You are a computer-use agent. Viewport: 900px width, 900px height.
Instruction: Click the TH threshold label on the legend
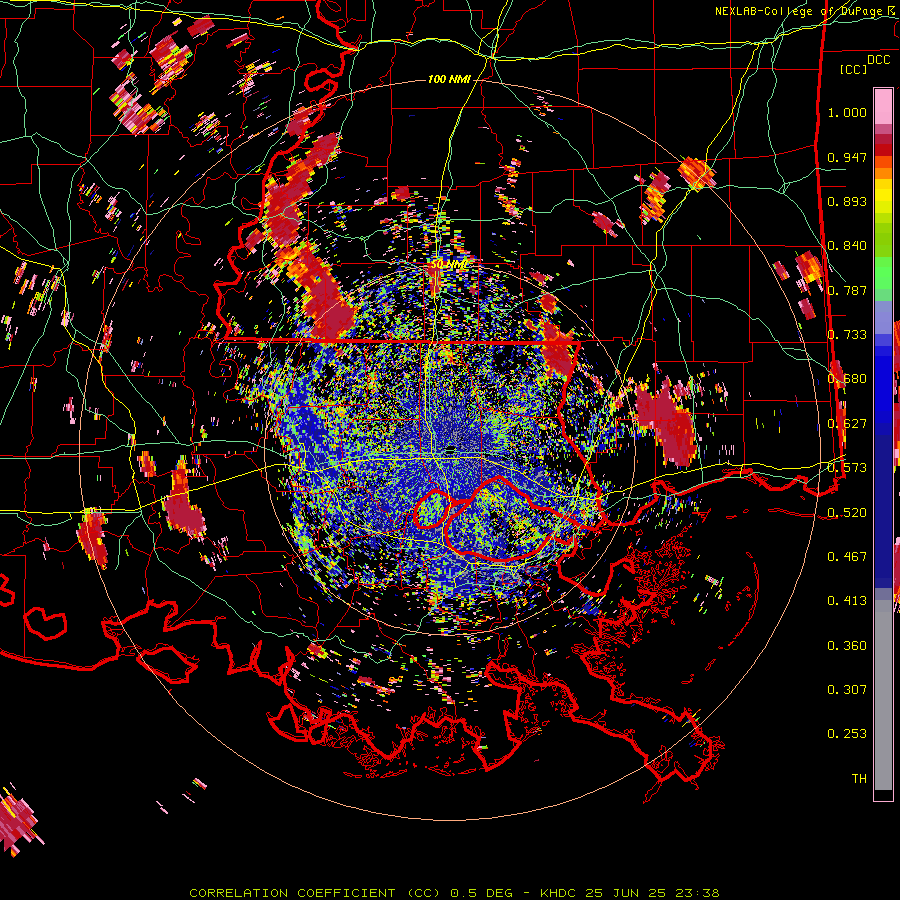[x=859, y=779]
